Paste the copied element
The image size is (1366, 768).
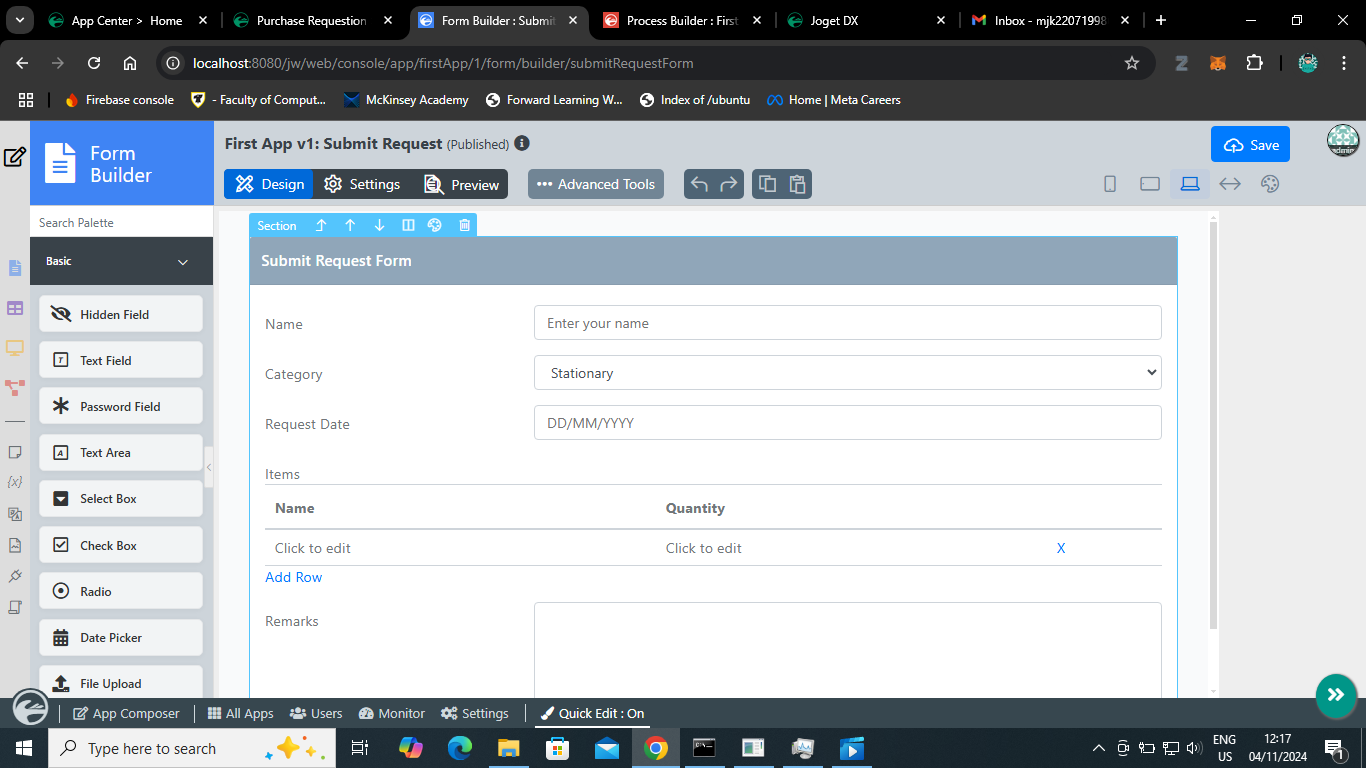click(x=797, y=184)
